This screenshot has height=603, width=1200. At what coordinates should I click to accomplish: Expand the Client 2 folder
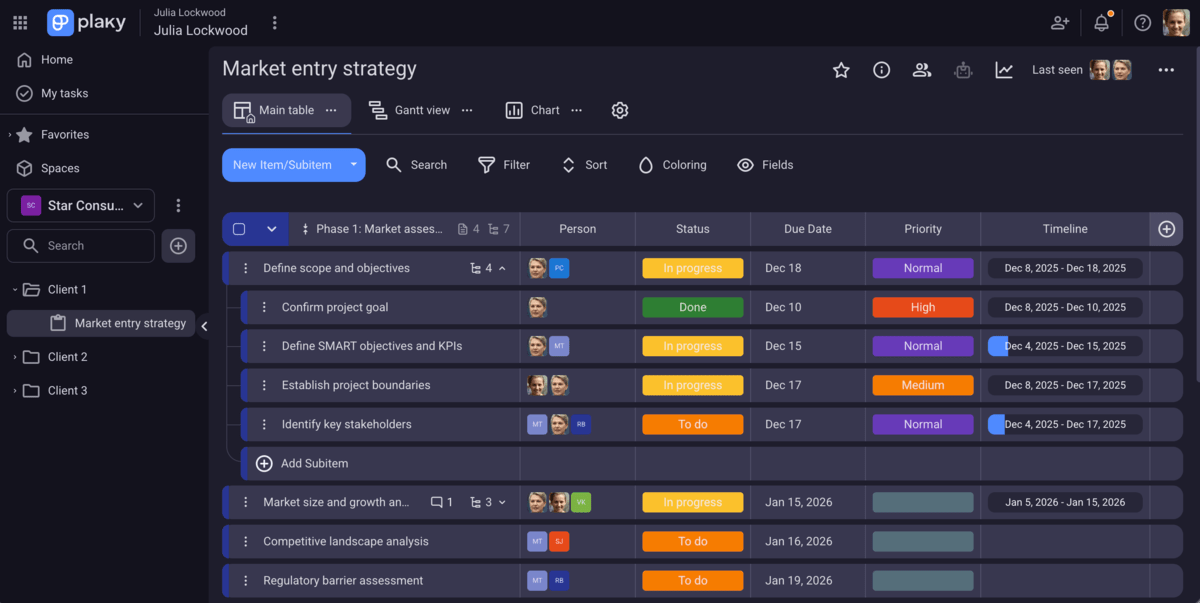(x=13, y=357)
